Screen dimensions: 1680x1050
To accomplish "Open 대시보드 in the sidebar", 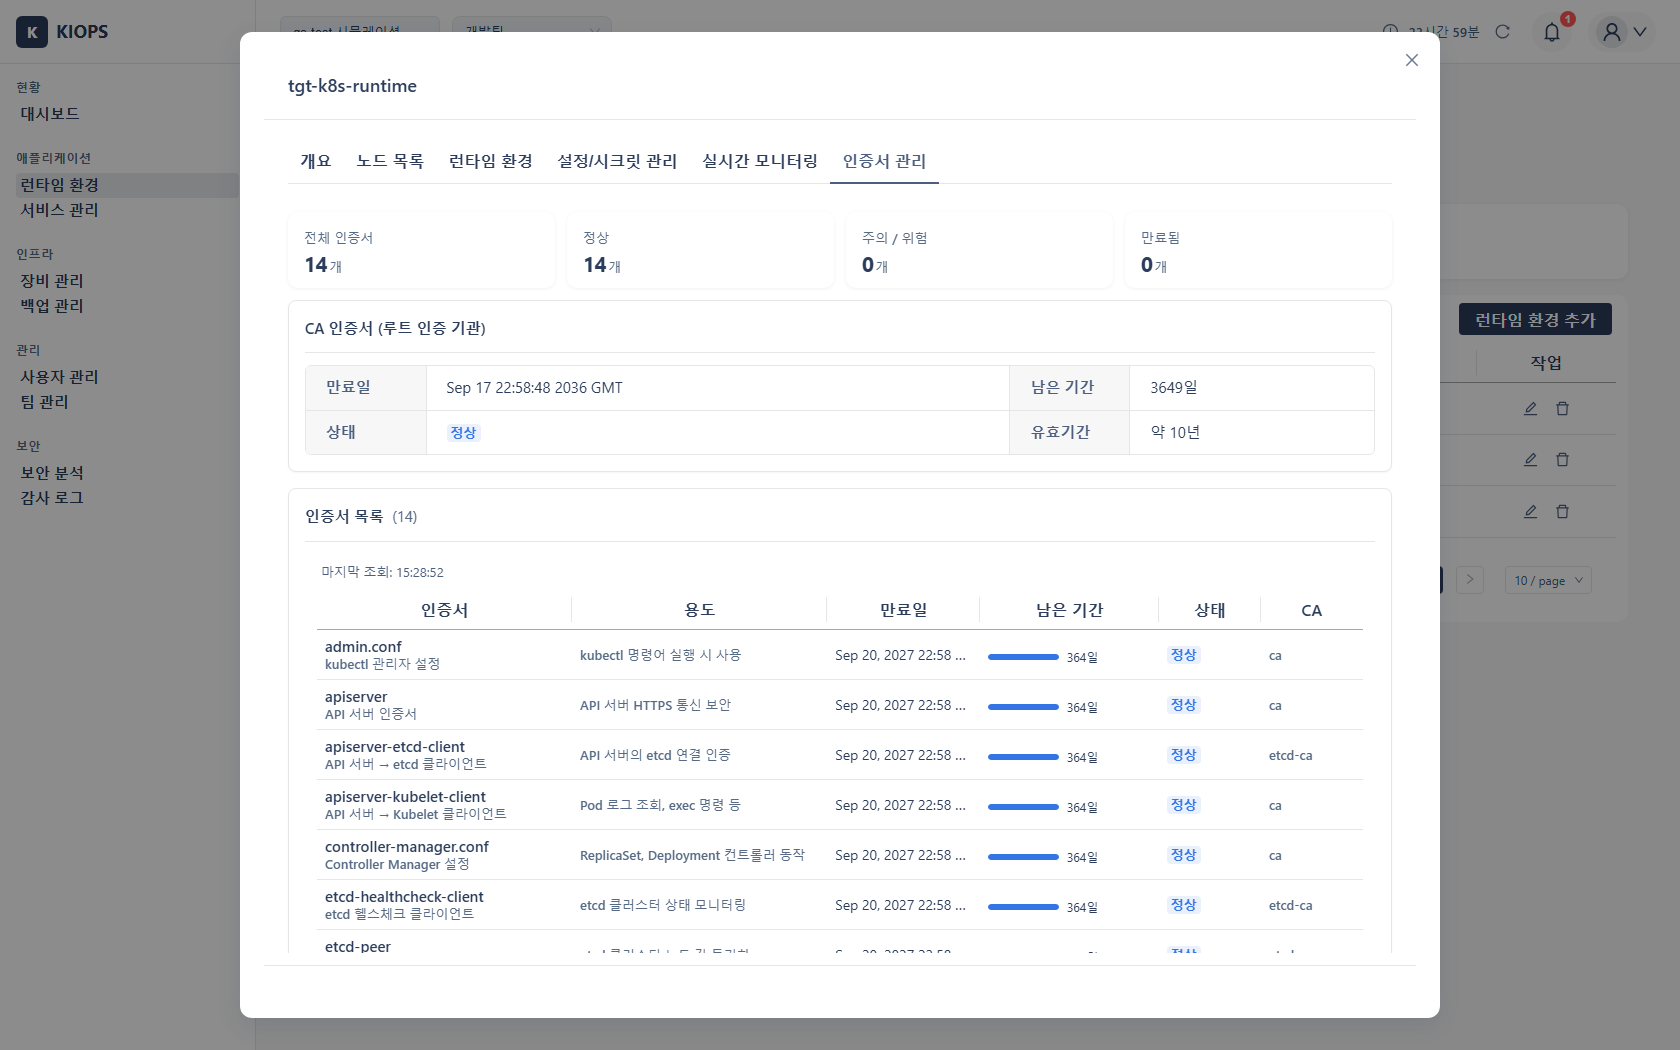I will pos(50,114).
